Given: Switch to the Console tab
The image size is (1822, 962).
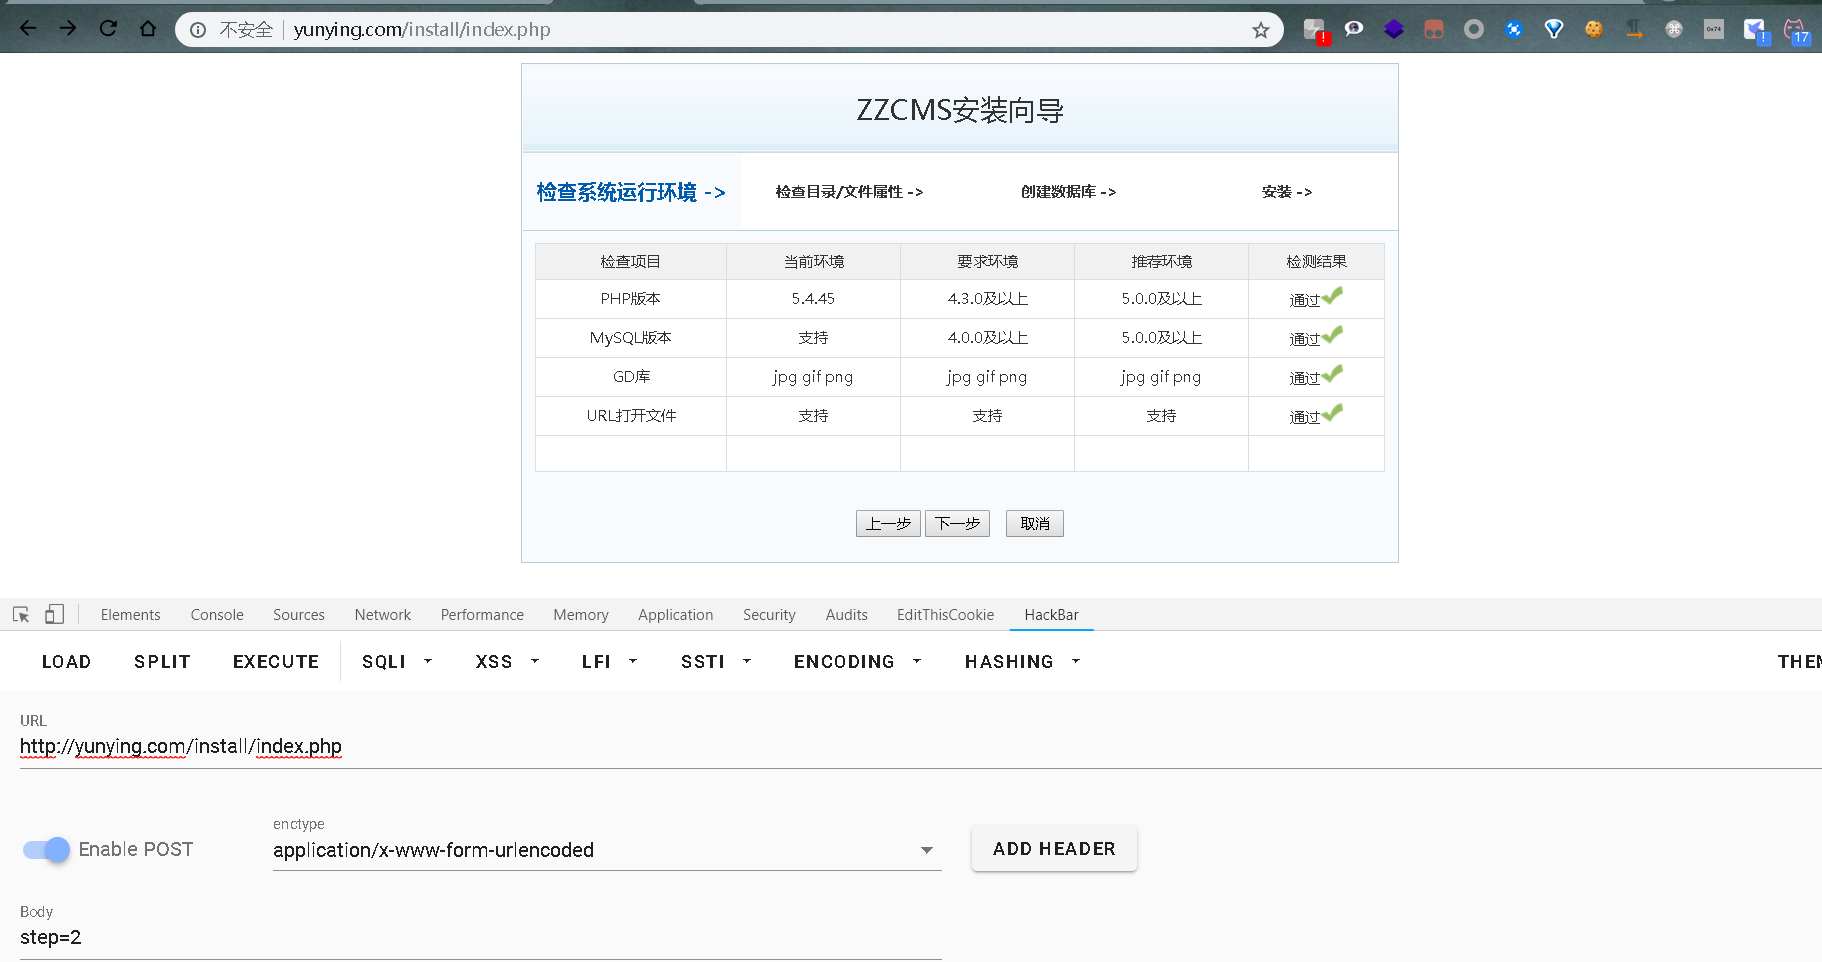Looking at the screenshot, I should [217, 614].
